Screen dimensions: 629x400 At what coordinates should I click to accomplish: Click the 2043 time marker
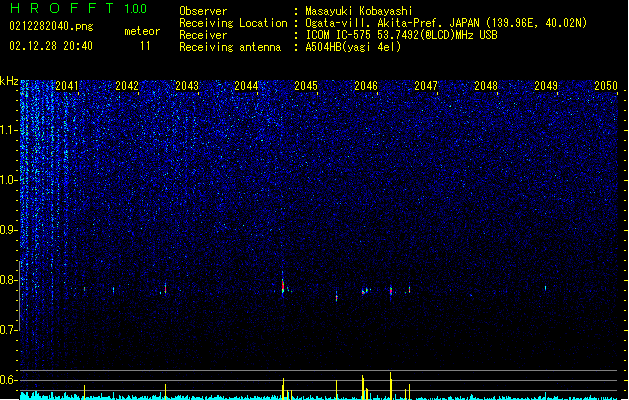[187, 86]
